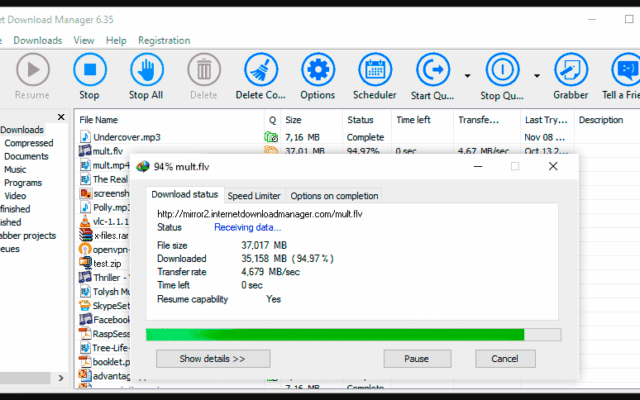Select the Queues tree item

pos(10,249)
